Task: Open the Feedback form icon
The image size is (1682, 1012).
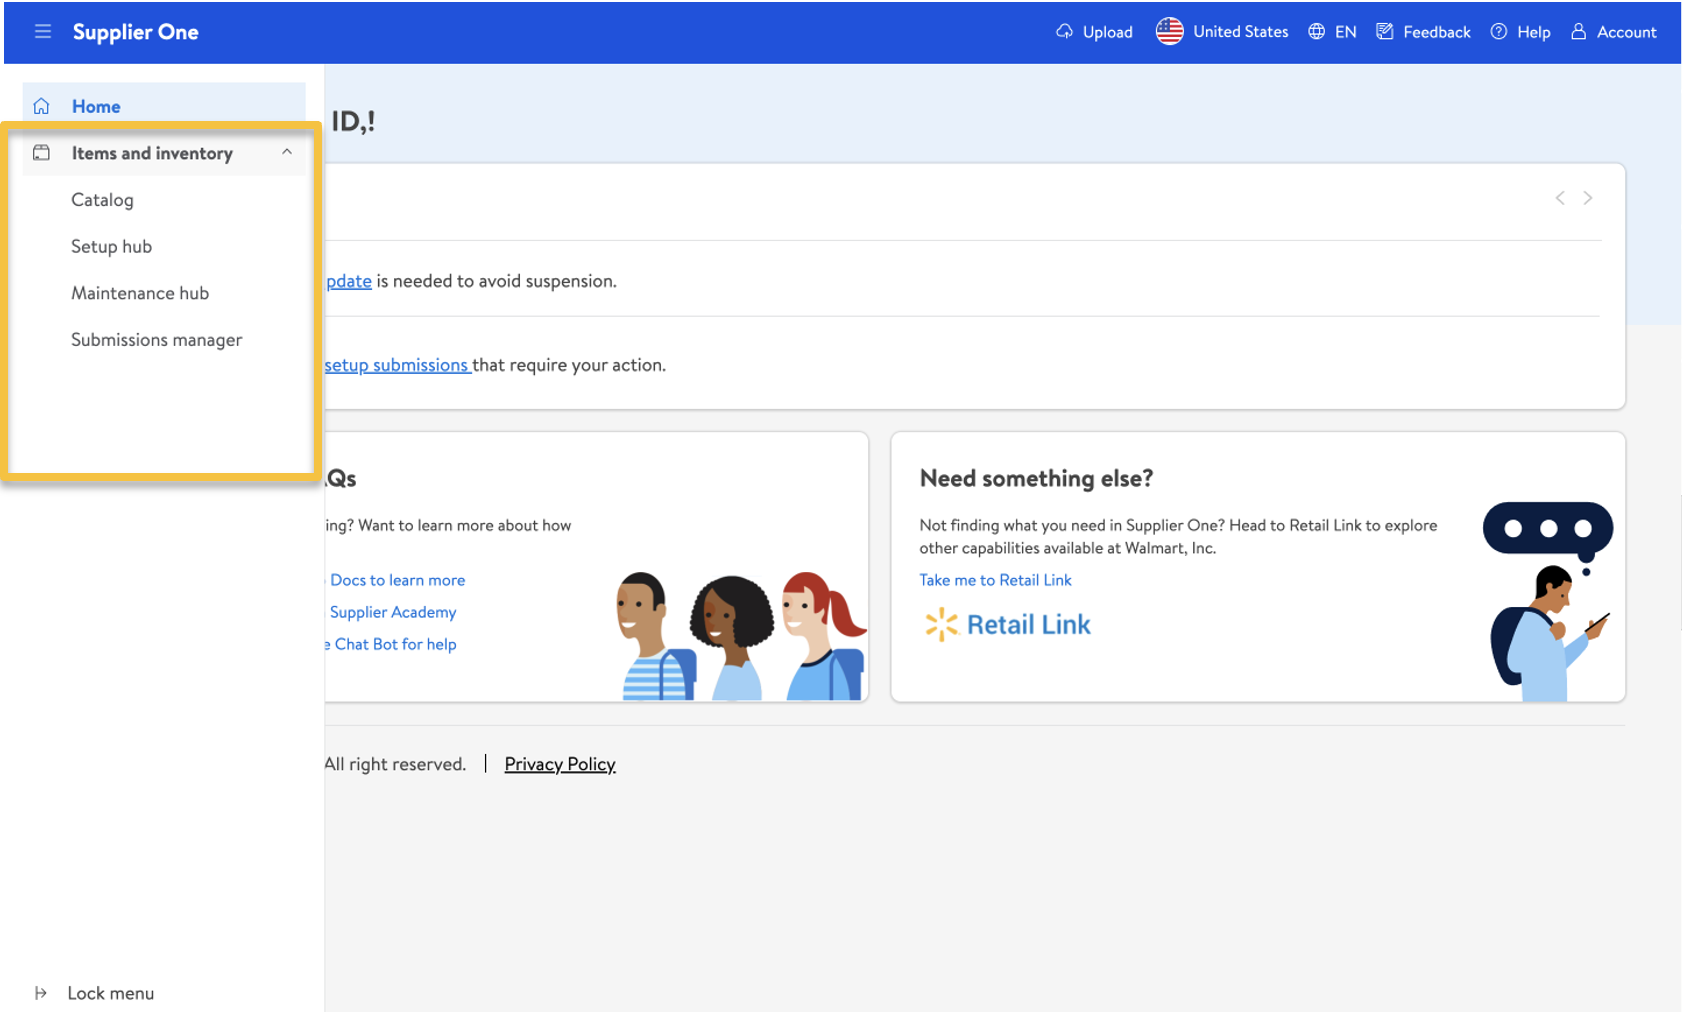Action: coord(1385,32)
